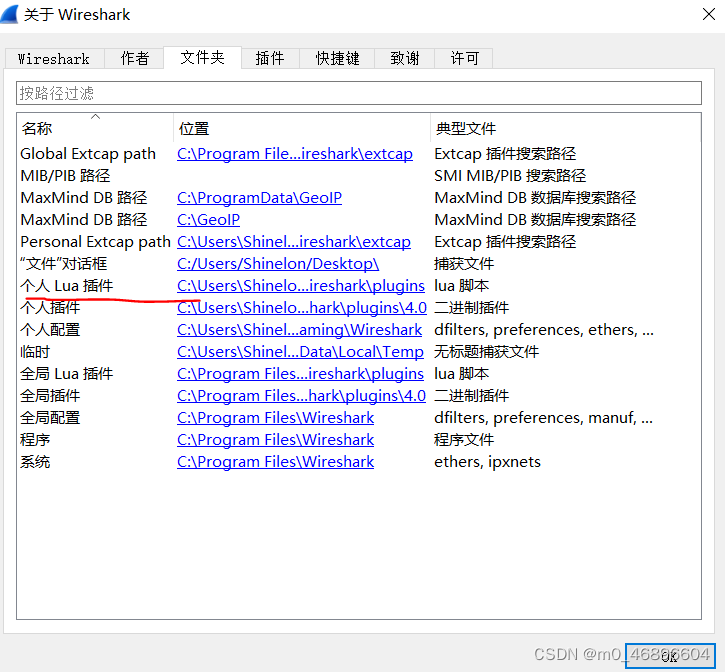Viewport: 725px width, 672px height.
Task: Open Global Extcap path link
Action: (x=295, y=154)
